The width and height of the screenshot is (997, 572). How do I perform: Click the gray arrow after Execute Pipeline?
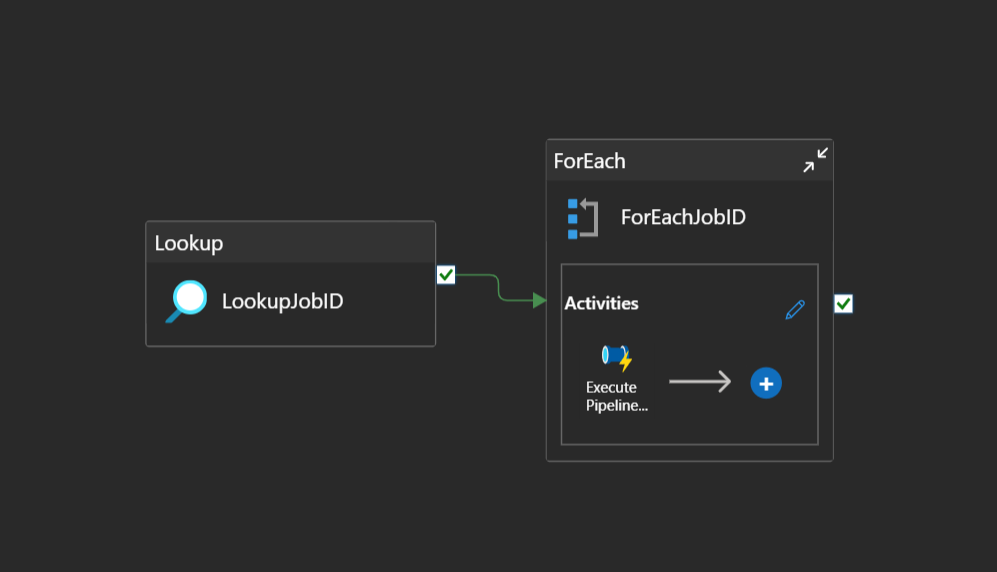click(699, 382)
